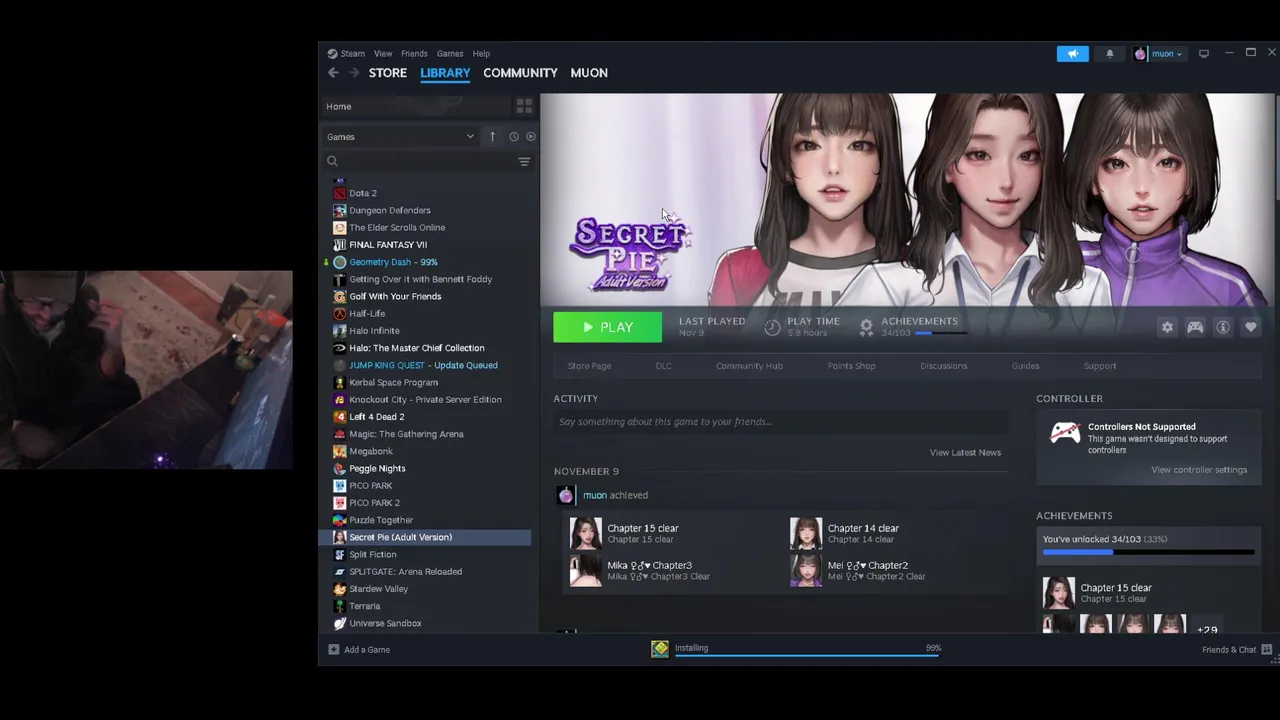Select JUMP KING QUEST in library
This screenshot has height=720, width=1280.
423,365
